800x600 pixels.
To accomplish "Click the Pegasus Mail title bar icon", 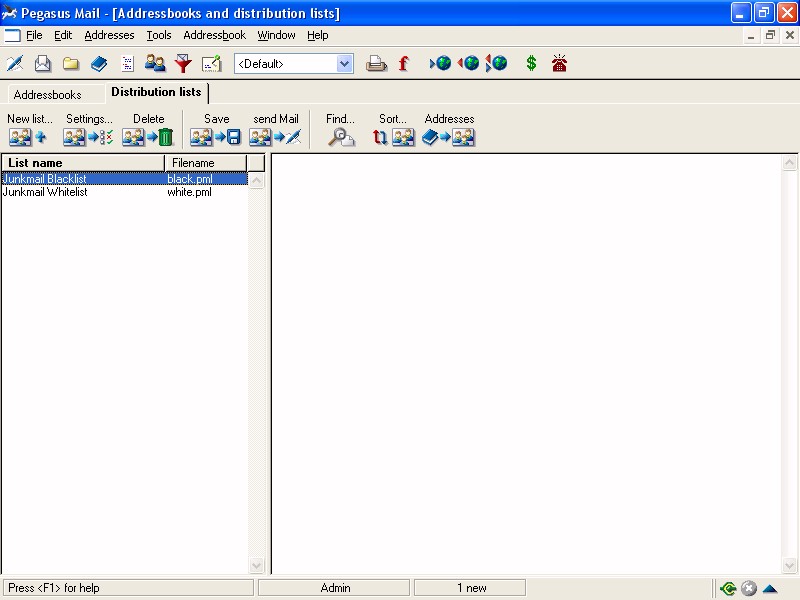I will point(9,13).
